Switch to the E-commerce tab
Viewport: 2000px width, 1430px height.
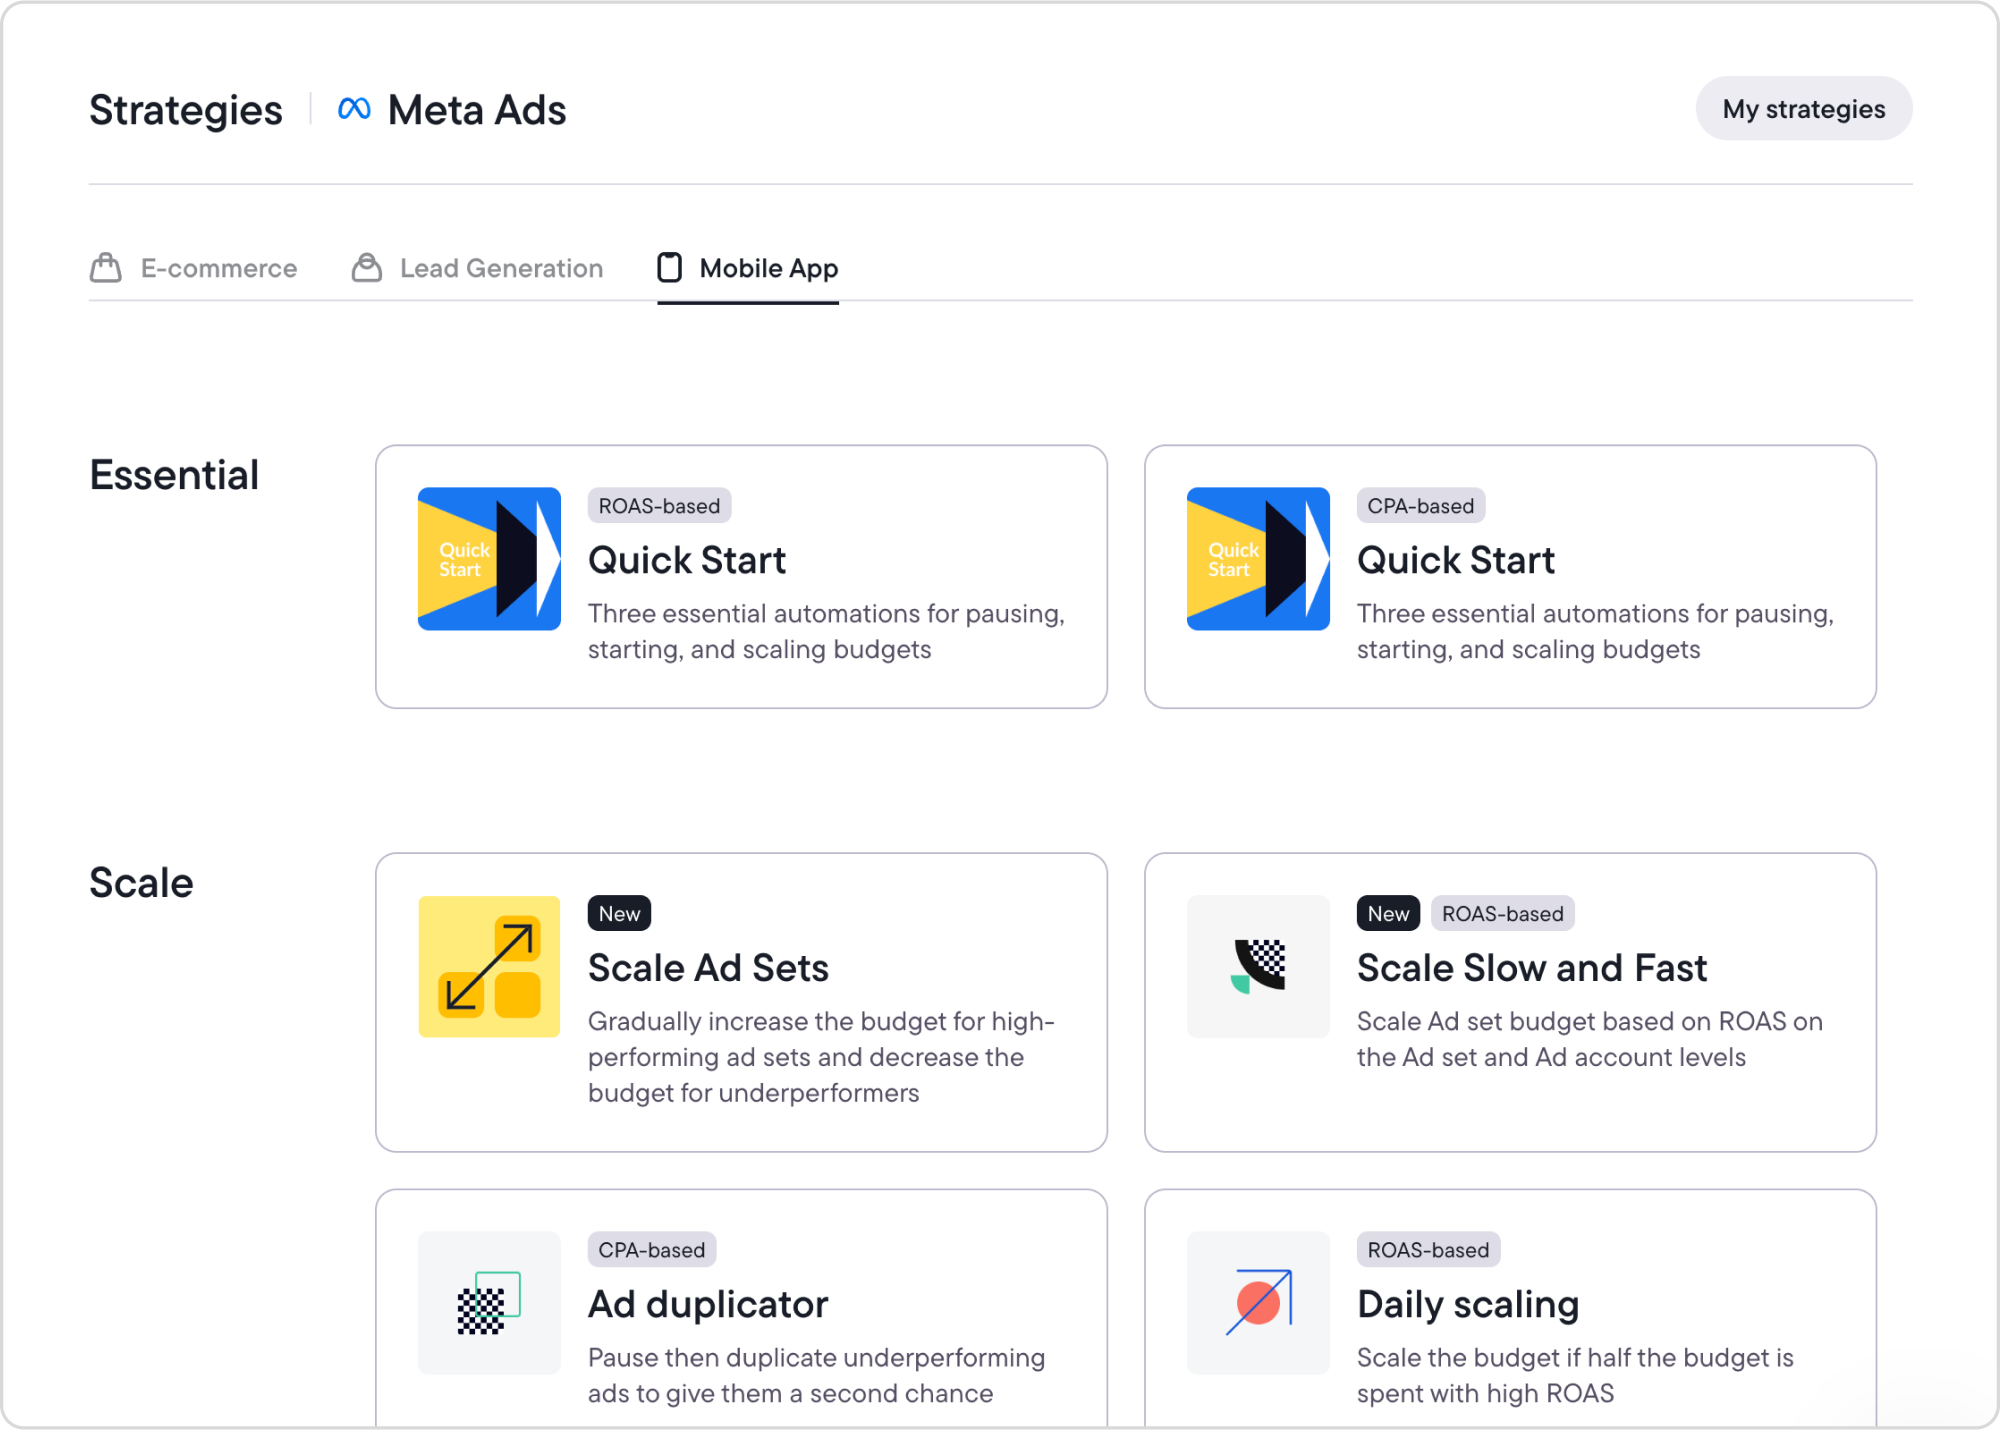click(194, 268)
